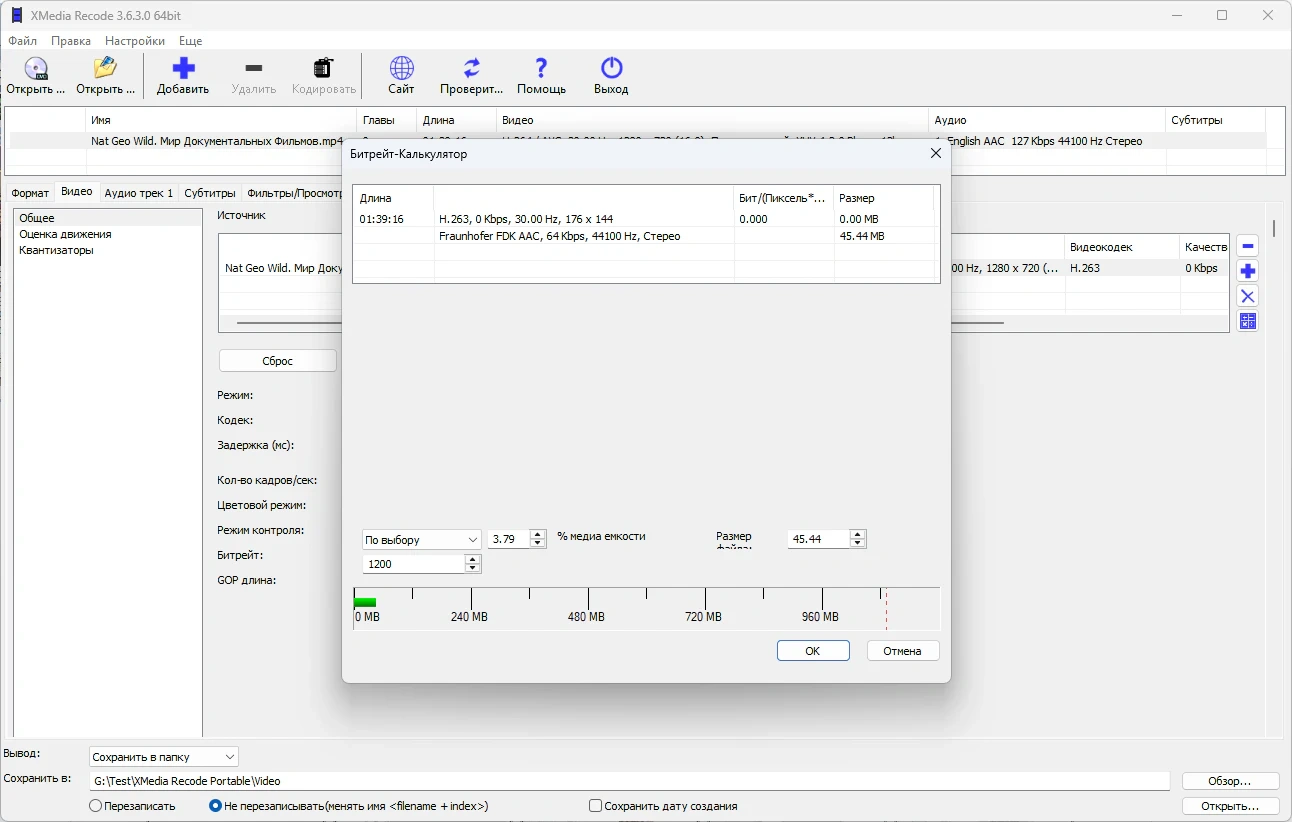Click the blue plus Добавить icon
1292x822 pixels.
pyautogui.click(x=183, y=68)
